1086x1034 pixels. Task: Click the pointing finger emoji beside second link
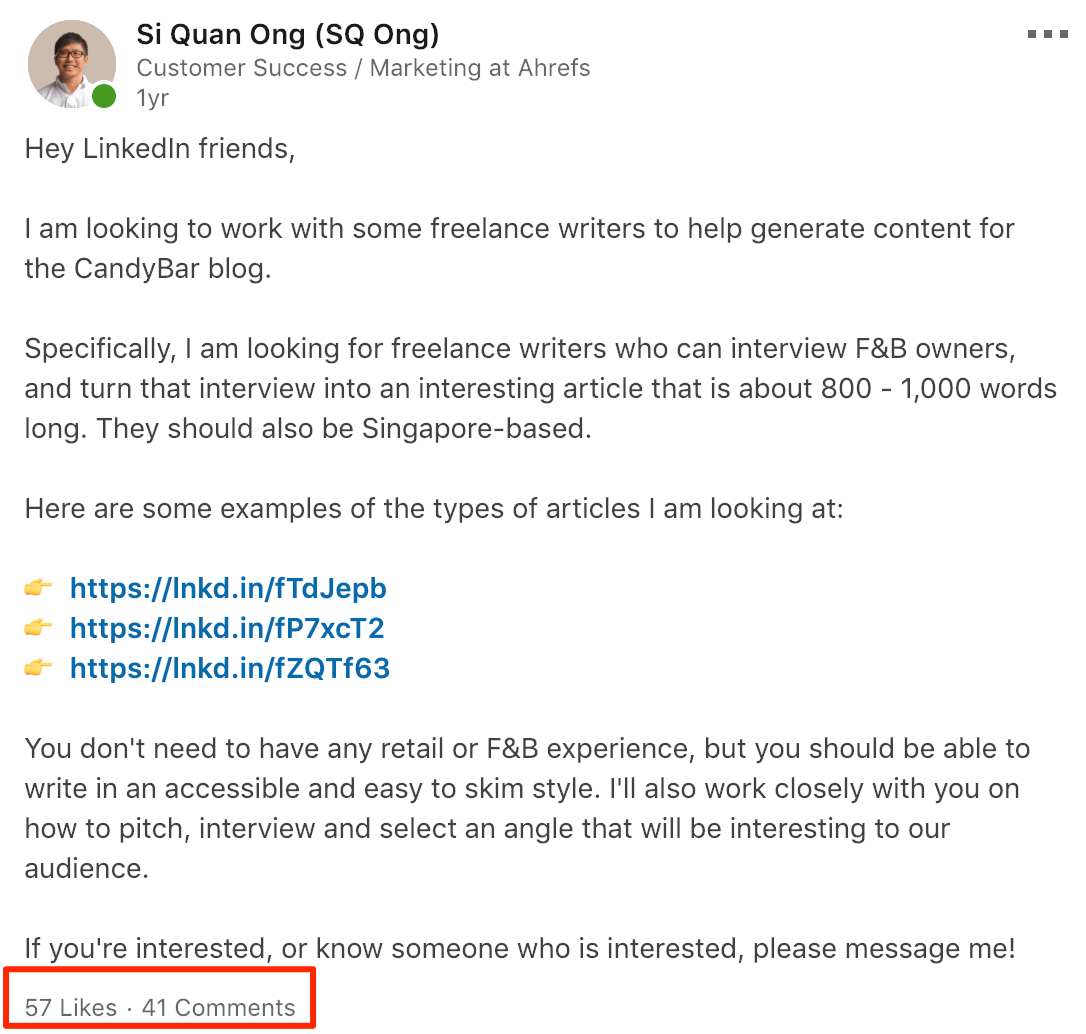38,628
